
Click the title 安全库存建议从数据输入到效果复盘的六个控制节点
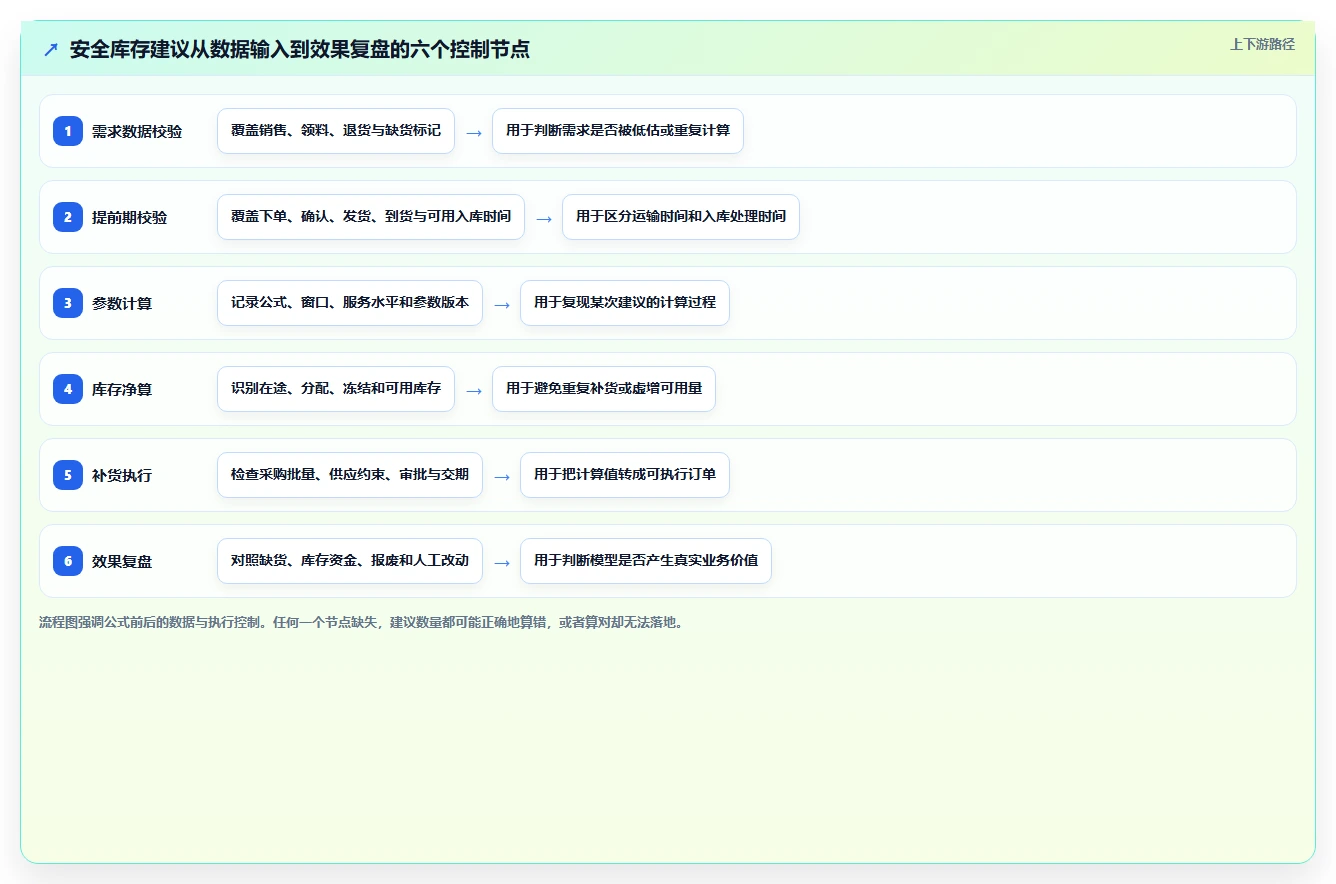(299, 50)
